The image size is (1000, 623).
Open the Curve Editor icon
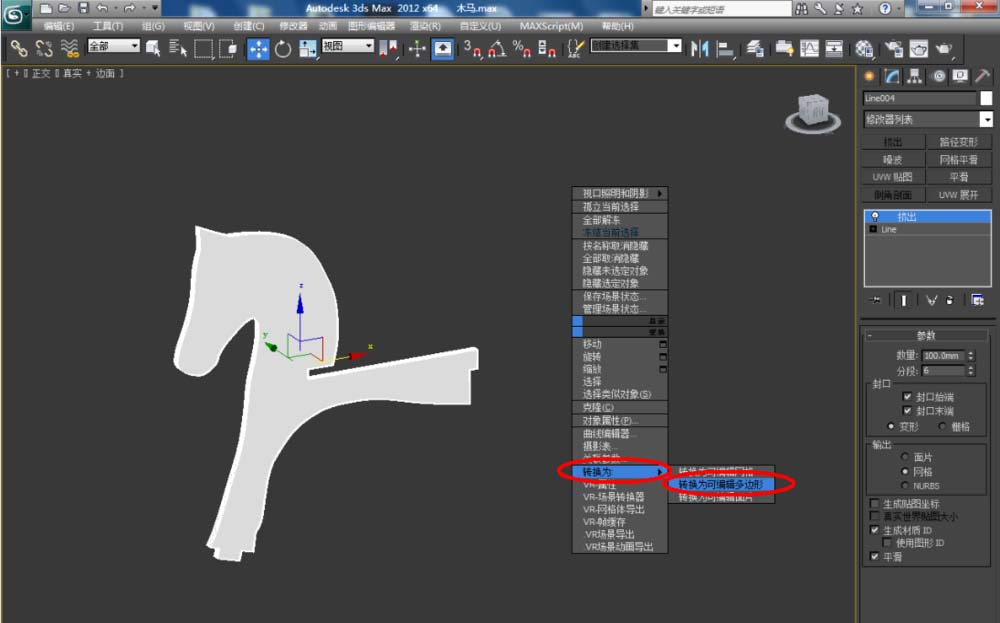pyautogui.click(x=810, y=49)
